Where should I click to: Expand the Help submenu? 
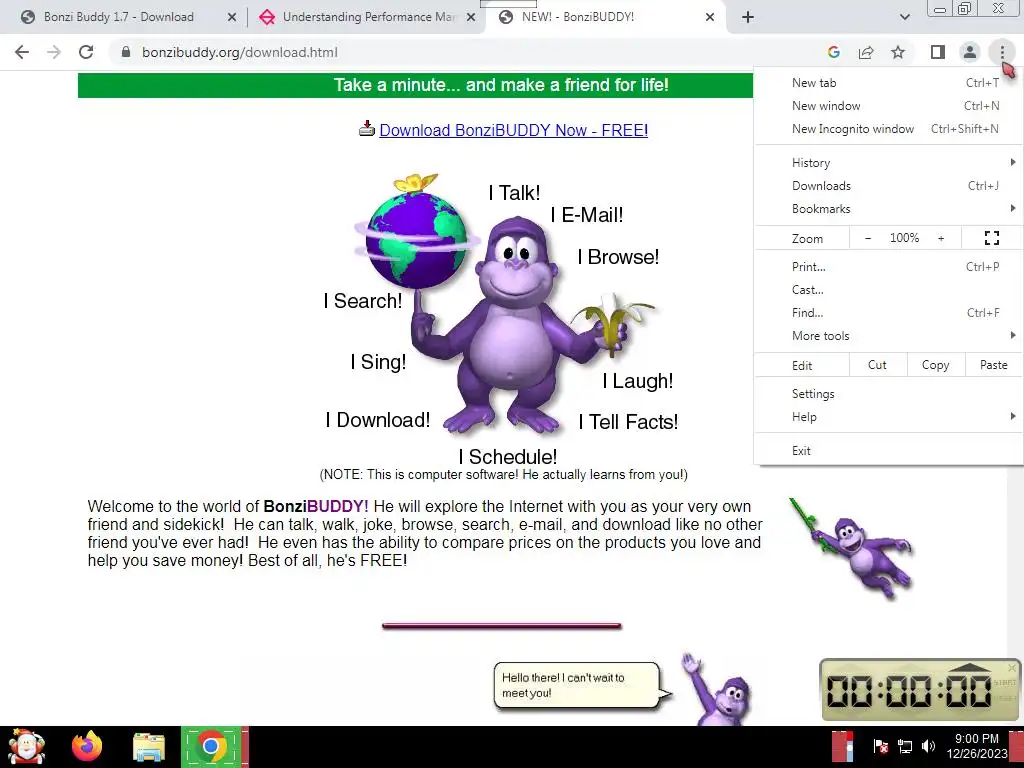888,417
